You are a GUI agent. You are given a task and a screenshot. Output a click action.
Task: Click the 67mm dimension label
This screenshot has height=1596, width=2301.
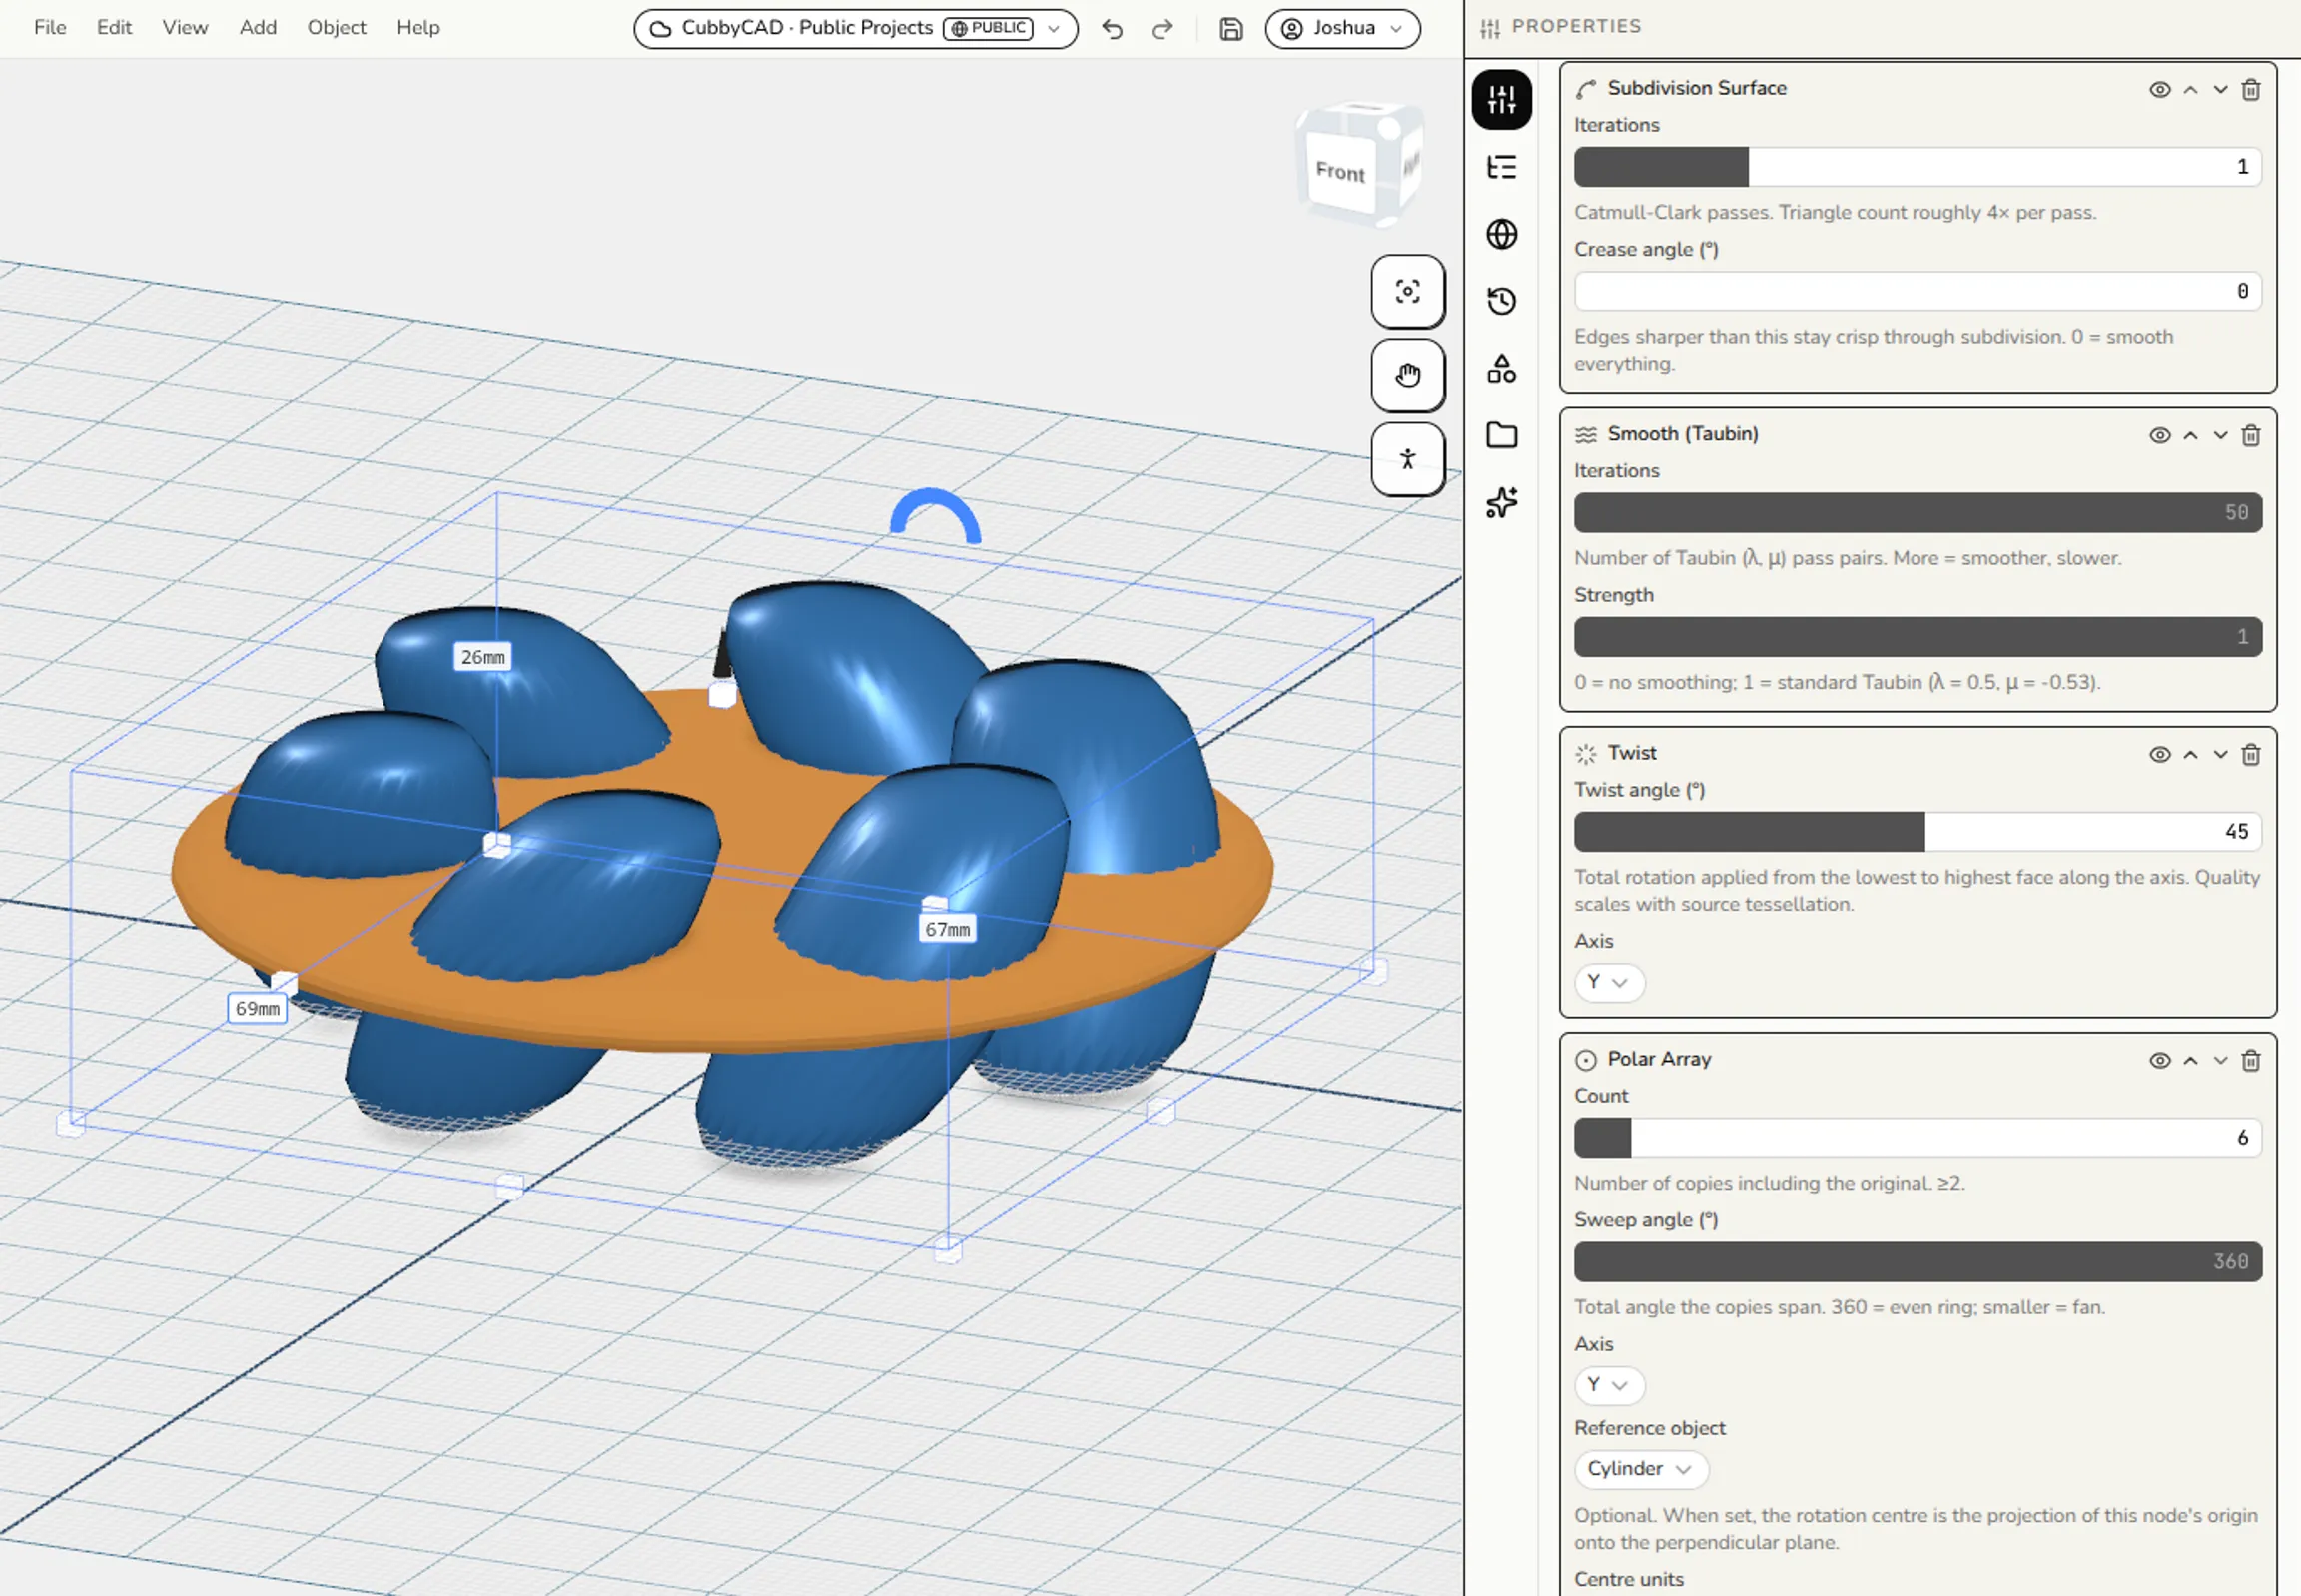click(947, 929)
